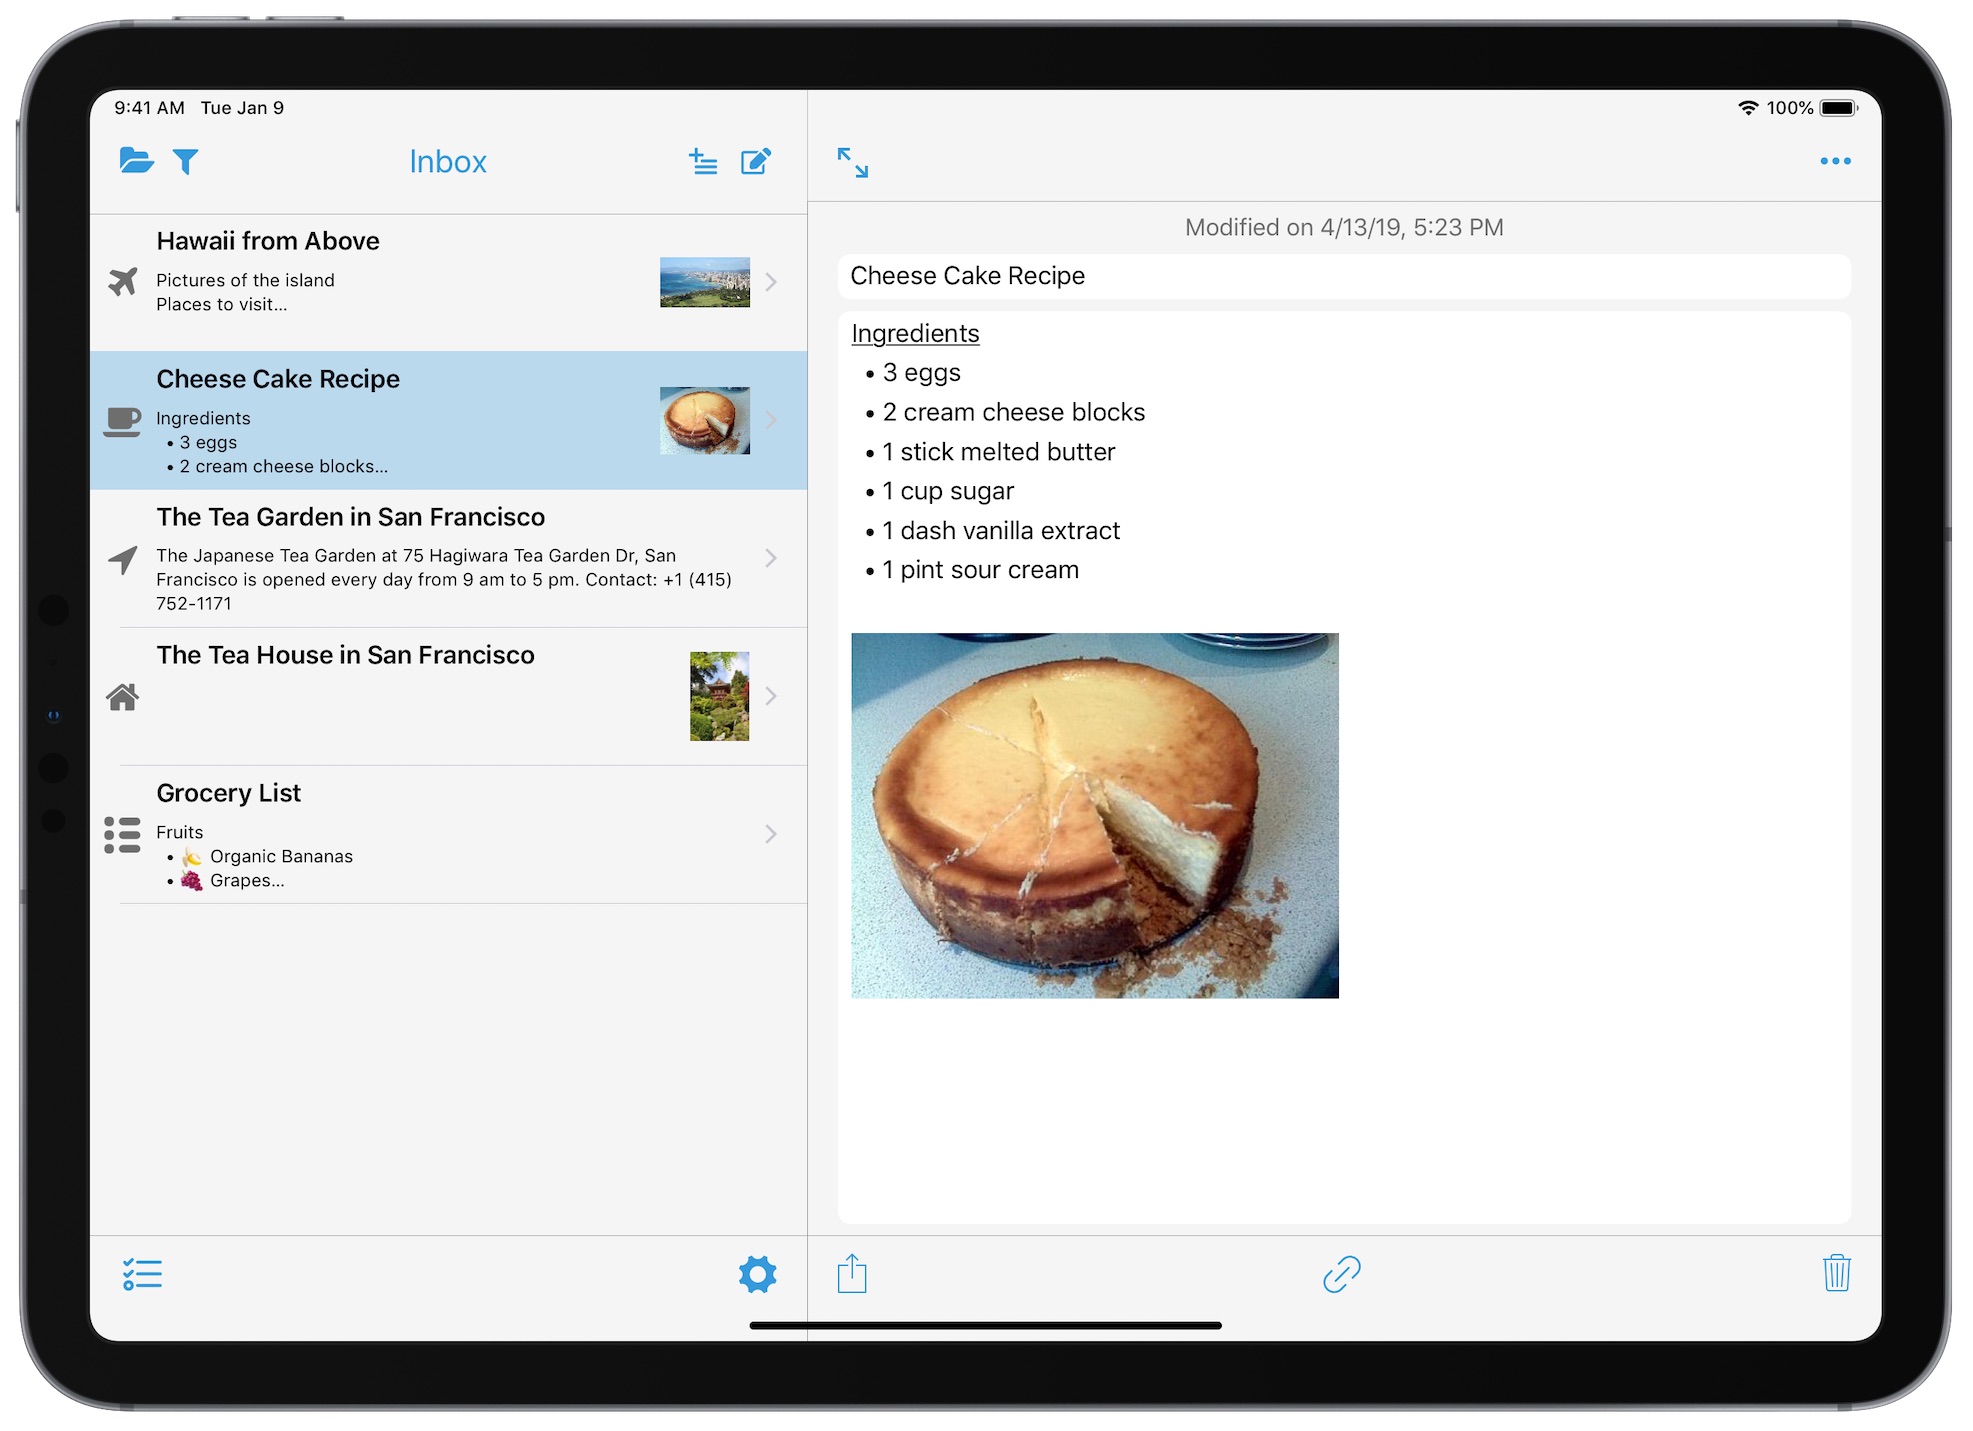Image resolution: width=1973 pixels, height=1431 pixels.
Task: Tap the list icon of Grocery List note
Action: [123, 835]
